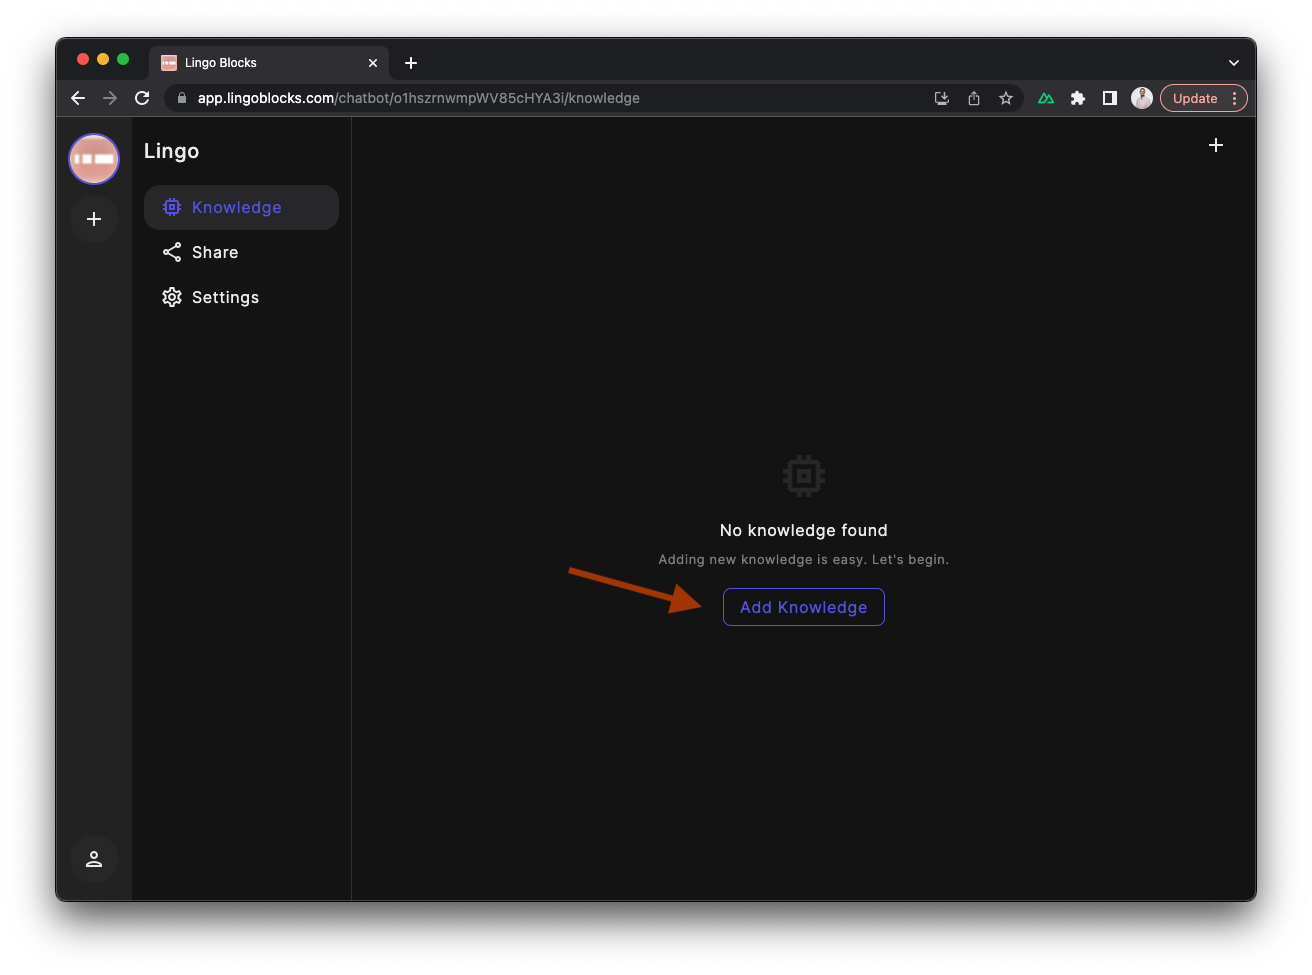Click the Share page icon in address bar
1312x975 pixels.
coord(974,98)
